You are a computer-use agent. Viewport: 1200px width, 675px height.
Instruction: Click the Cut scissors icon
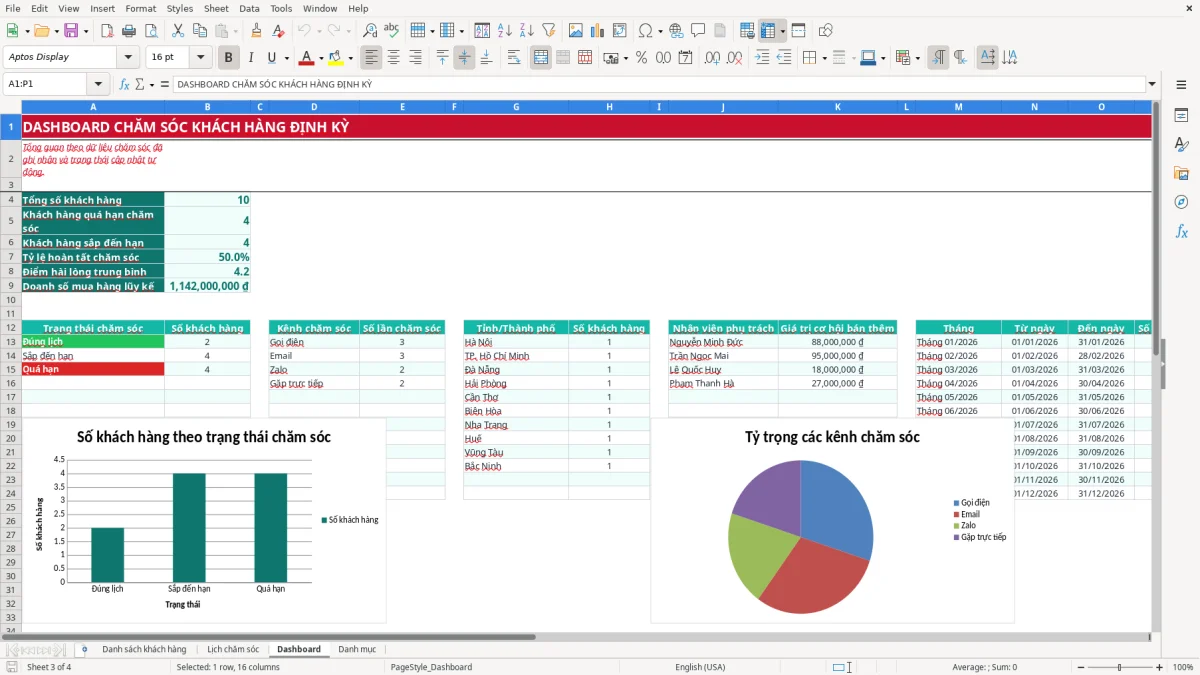(178, 31)
